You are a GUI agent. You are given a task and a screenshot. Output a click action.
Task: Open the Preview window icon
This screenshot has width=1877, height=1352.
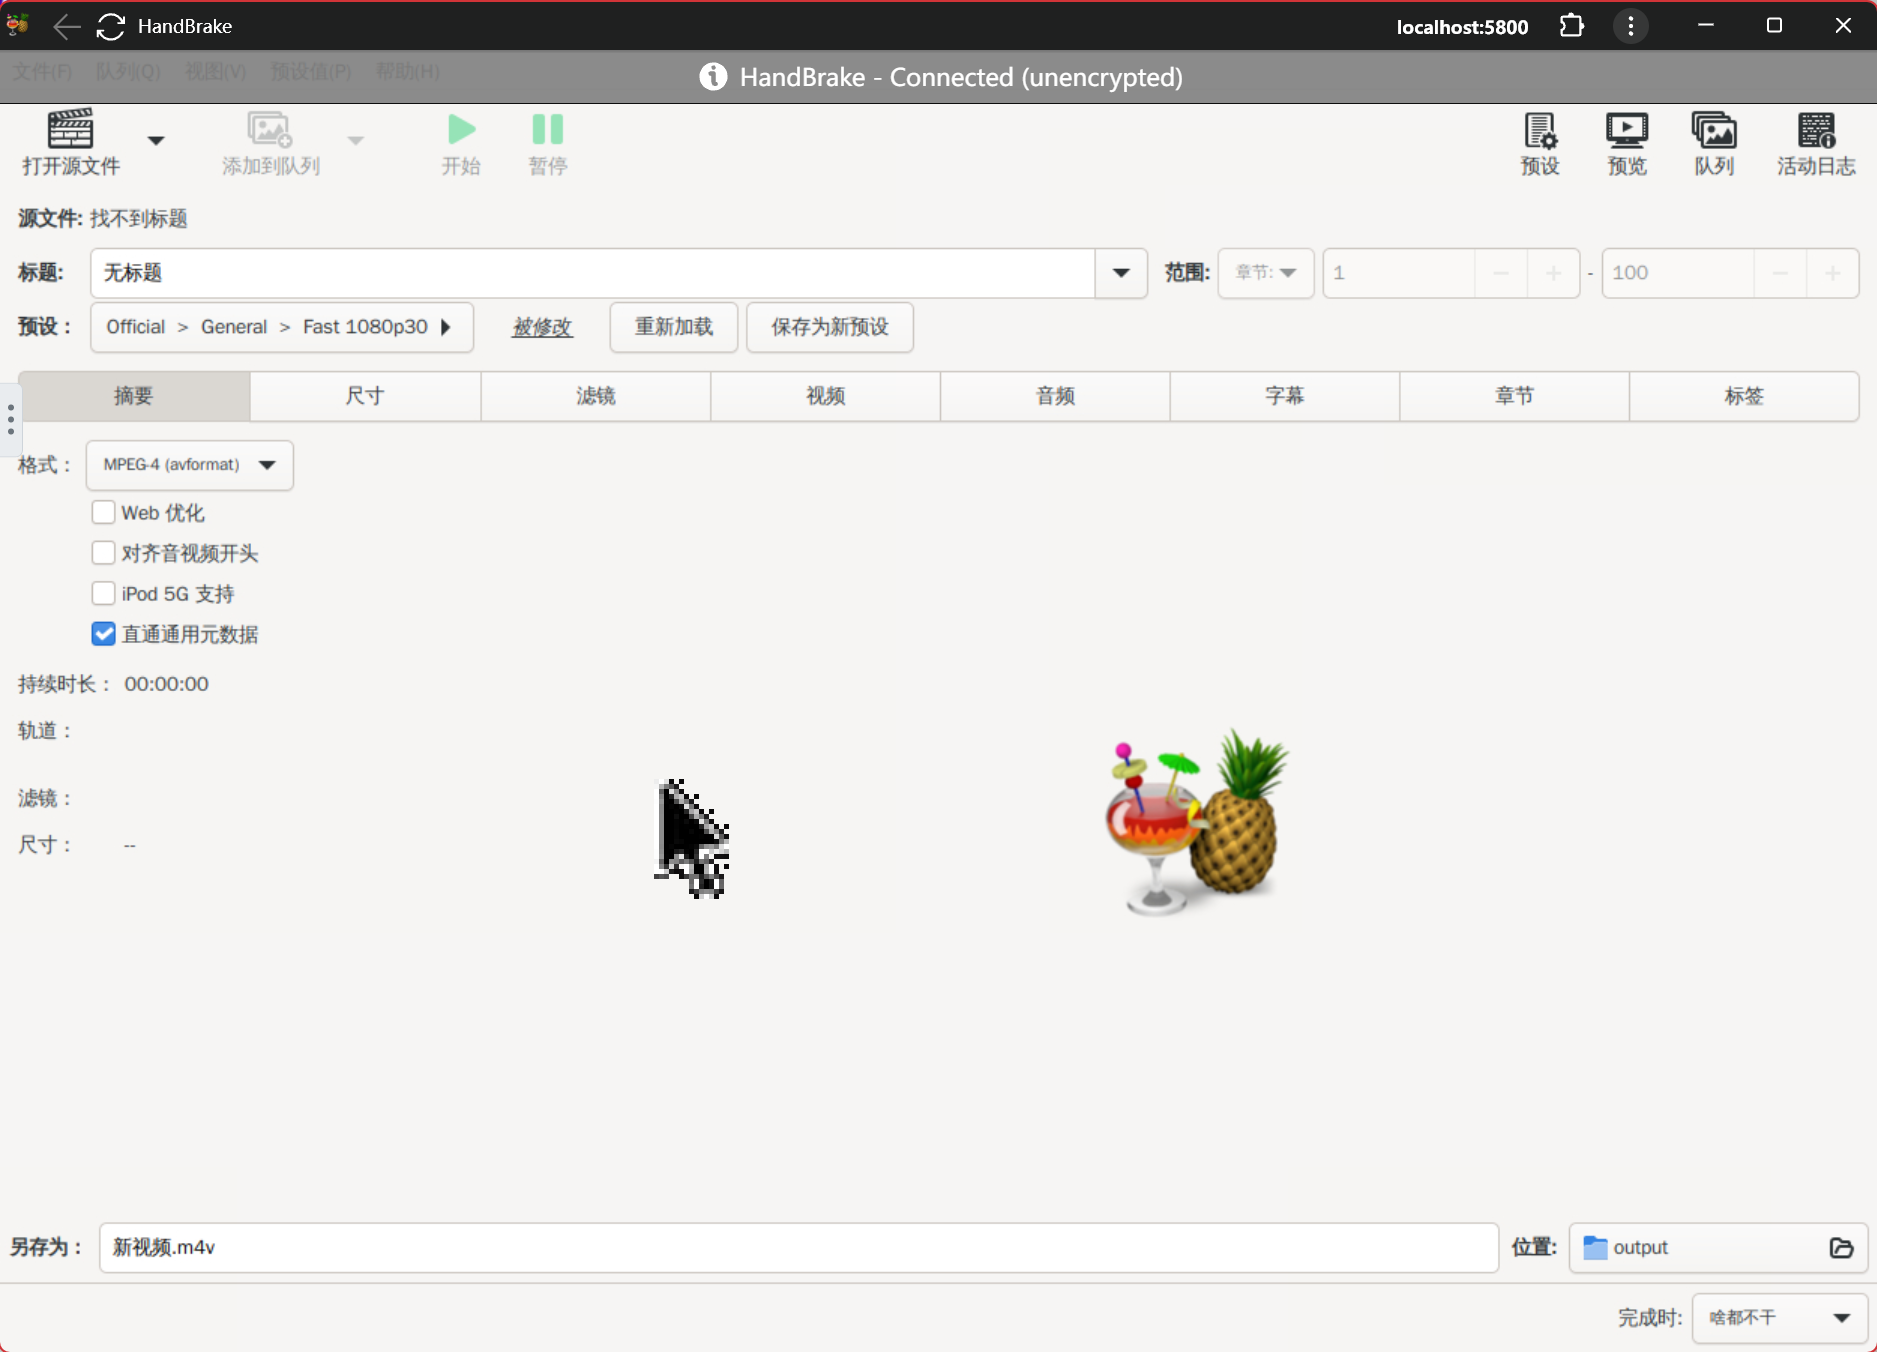point(1627,131)
